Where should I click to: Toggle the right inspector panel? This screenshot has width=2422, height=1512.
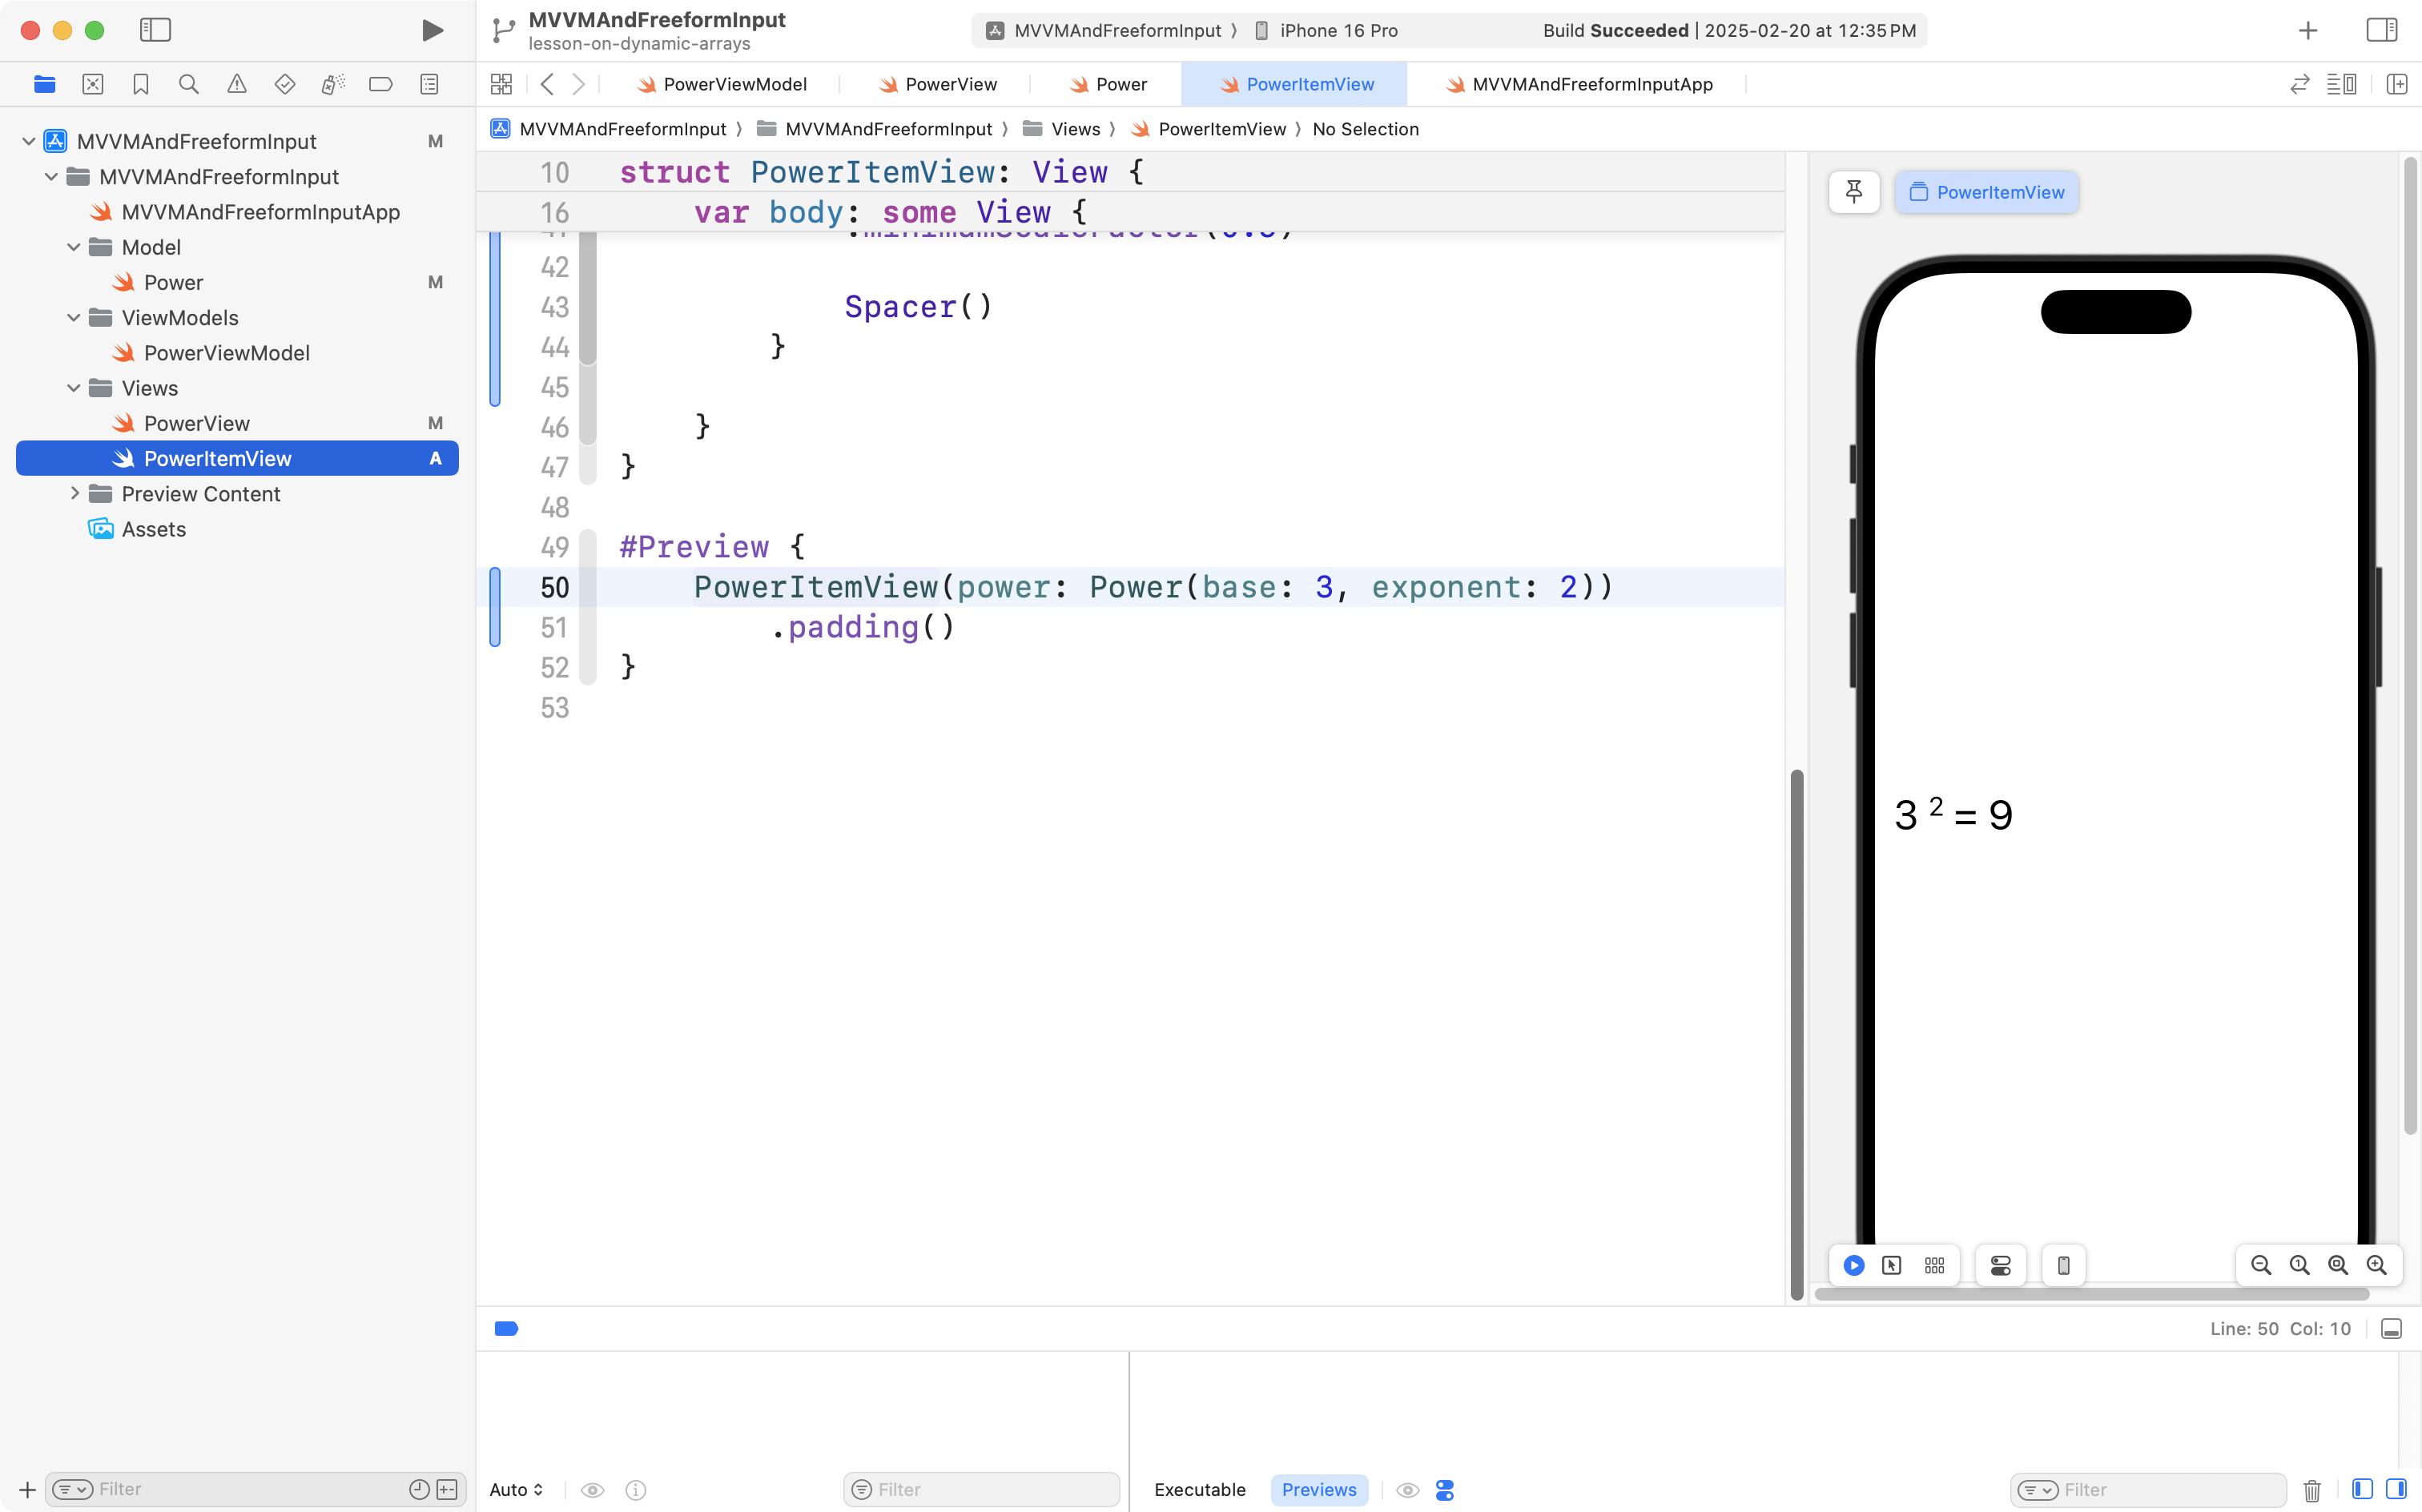click(2381, 30)
